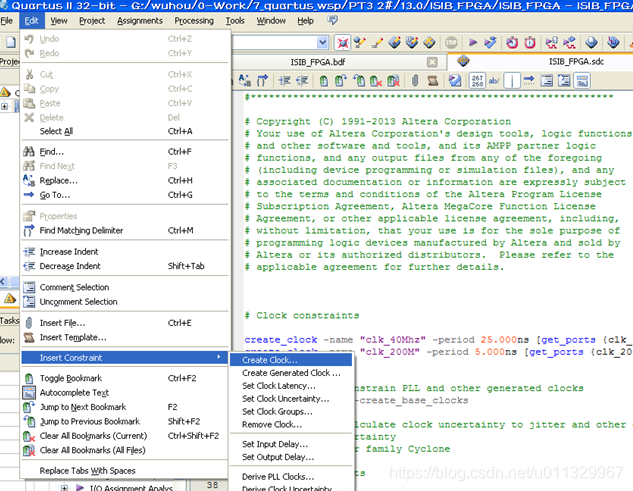Open the Processing menu

(194, 21)
